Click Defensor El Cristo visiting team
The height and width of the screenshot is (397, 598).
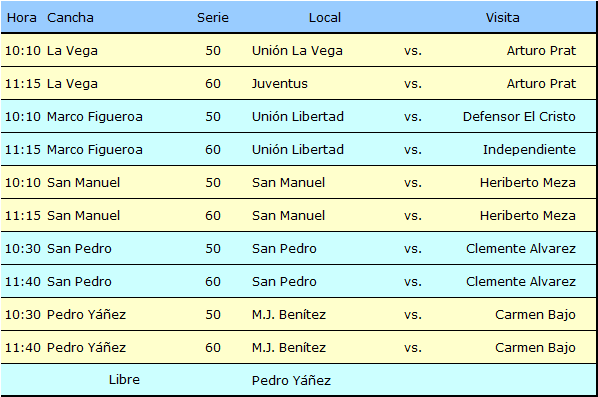coord(519,116)
